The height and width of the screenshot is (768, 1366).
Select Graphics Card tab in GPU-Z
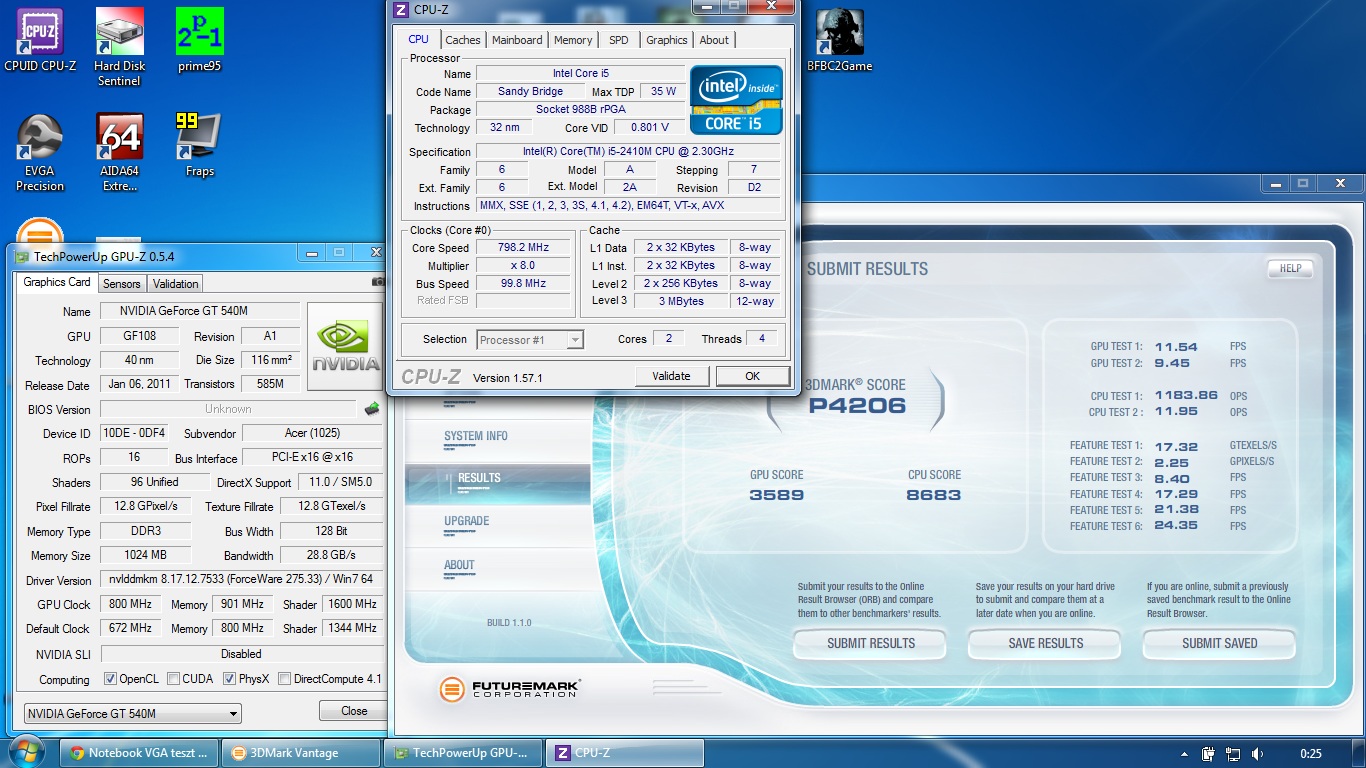pyautogui.click(x=57, y=282)
